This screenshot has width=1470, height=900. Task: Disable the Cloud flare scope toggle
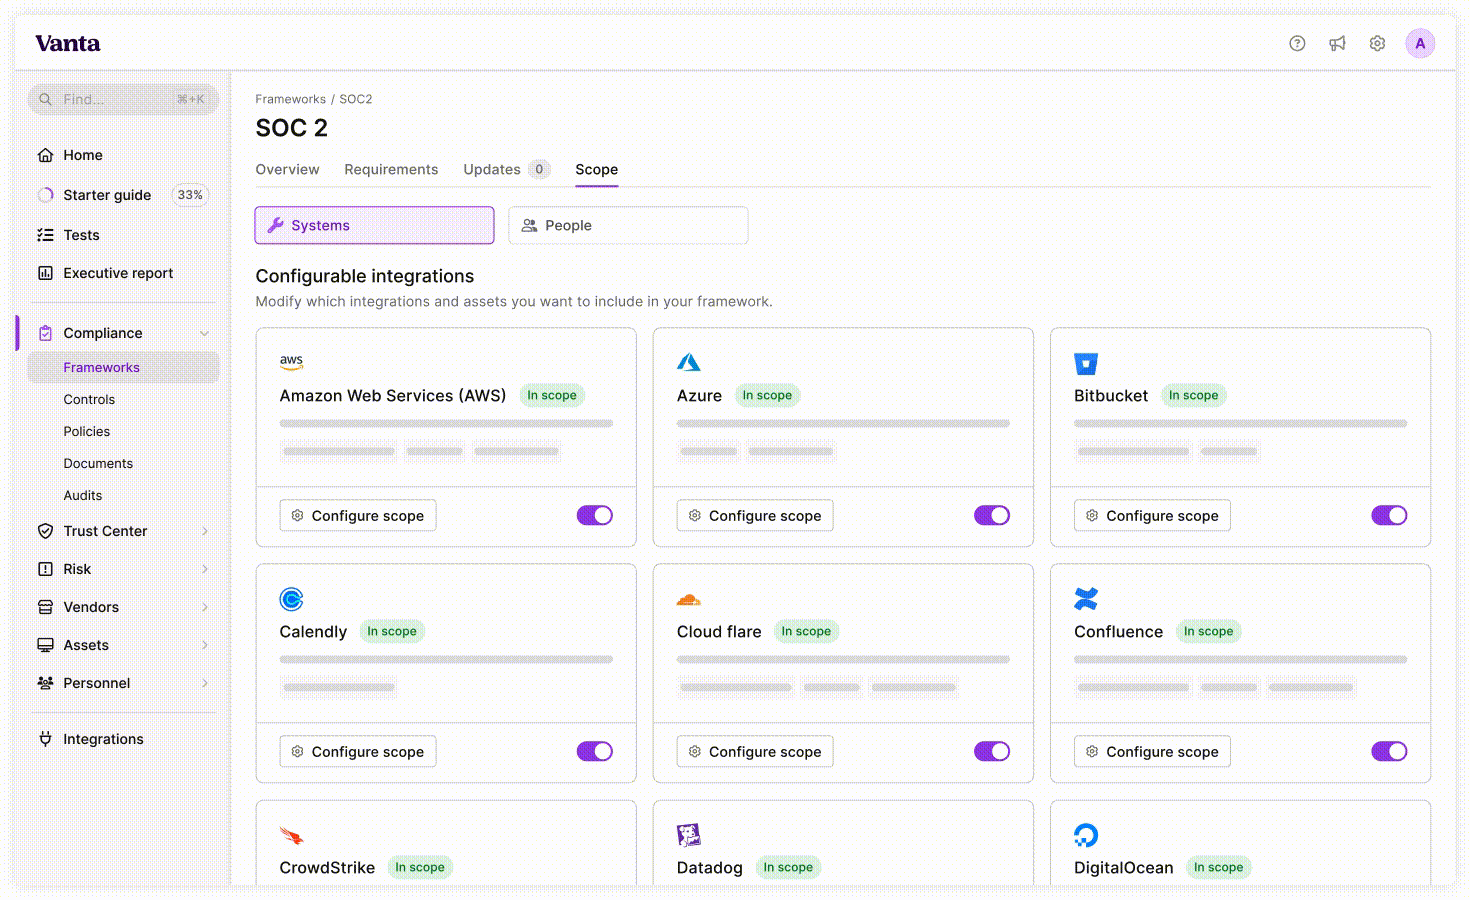click(991, 751)
